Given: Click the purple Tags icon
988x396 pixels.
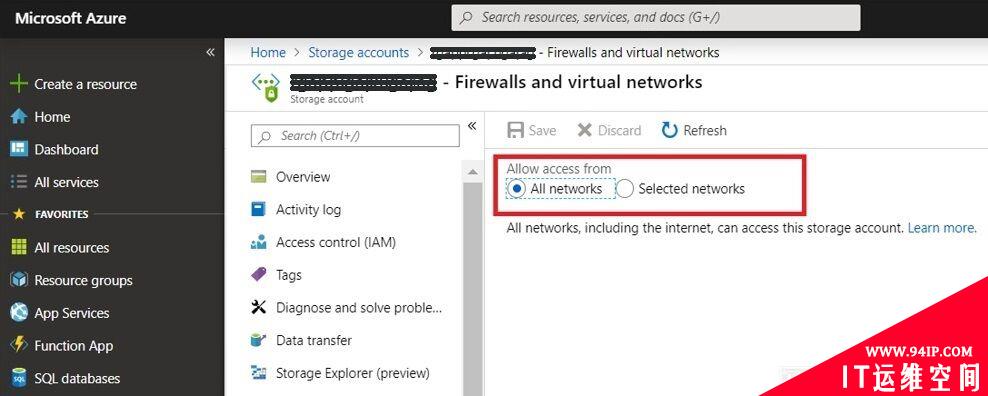Looking at the screenshot, I should pyautogui.click(x=258, y=275).
